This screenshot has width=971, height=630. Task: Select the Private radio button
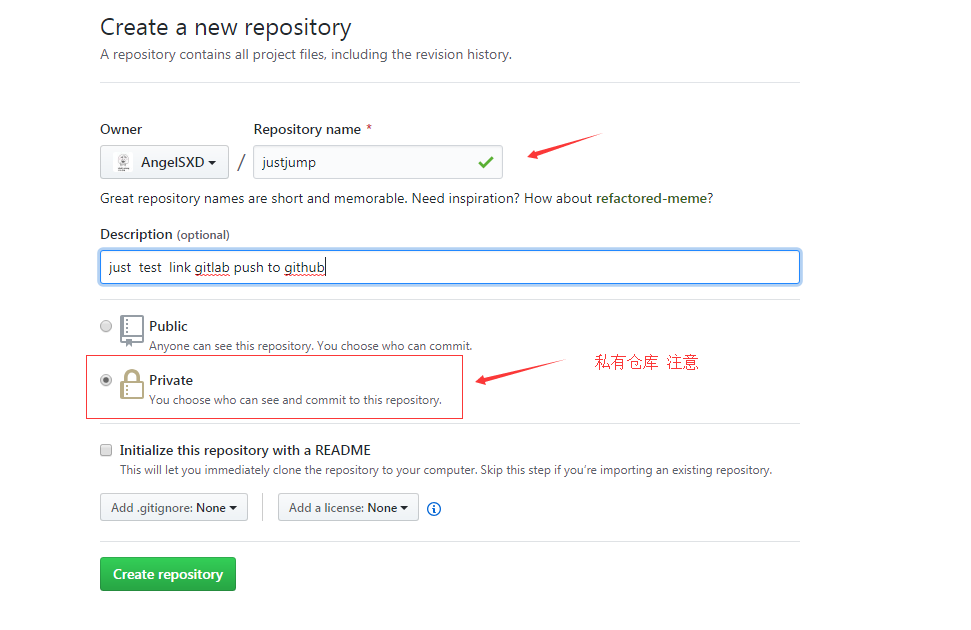(x=106, y=380)
